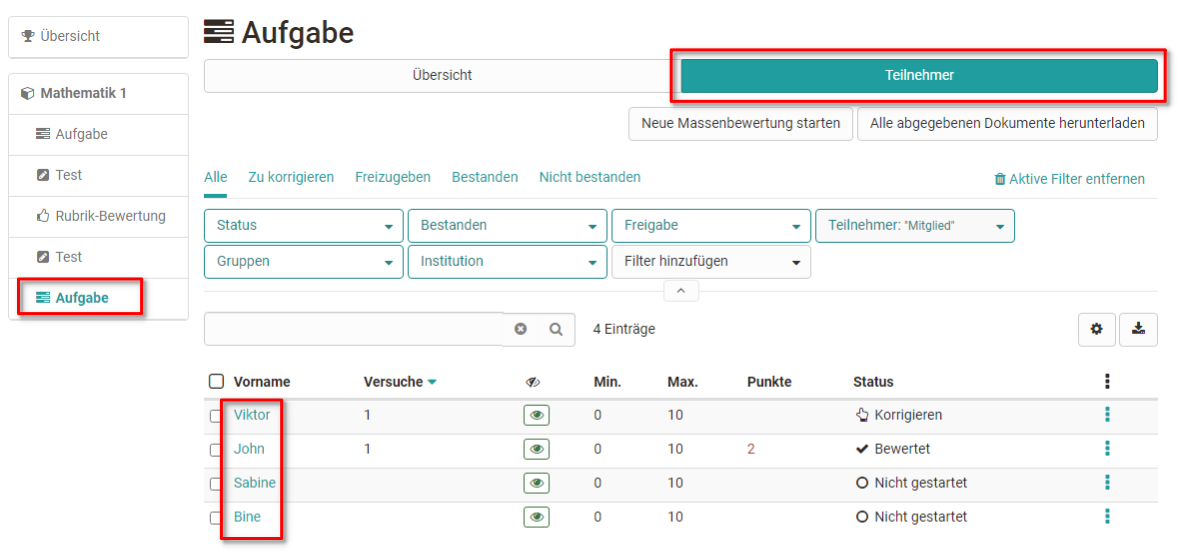
Task: Open participant John's link
Action: (x=249, y=449)
